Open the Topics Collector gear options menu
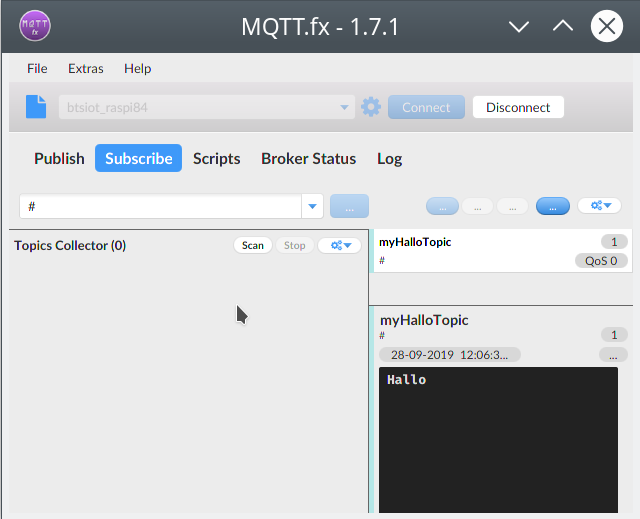Image resolution: width=640 pixels, height=519 pixels. click(340, 245)
